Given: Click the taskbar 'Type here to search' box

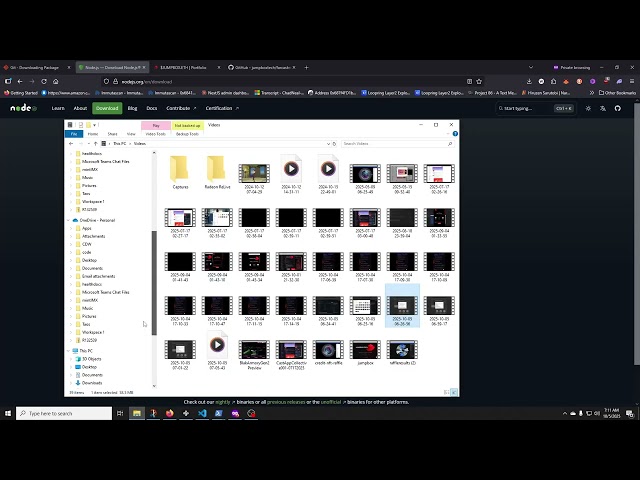Looking at the screenshot, I should pos(64,413).
